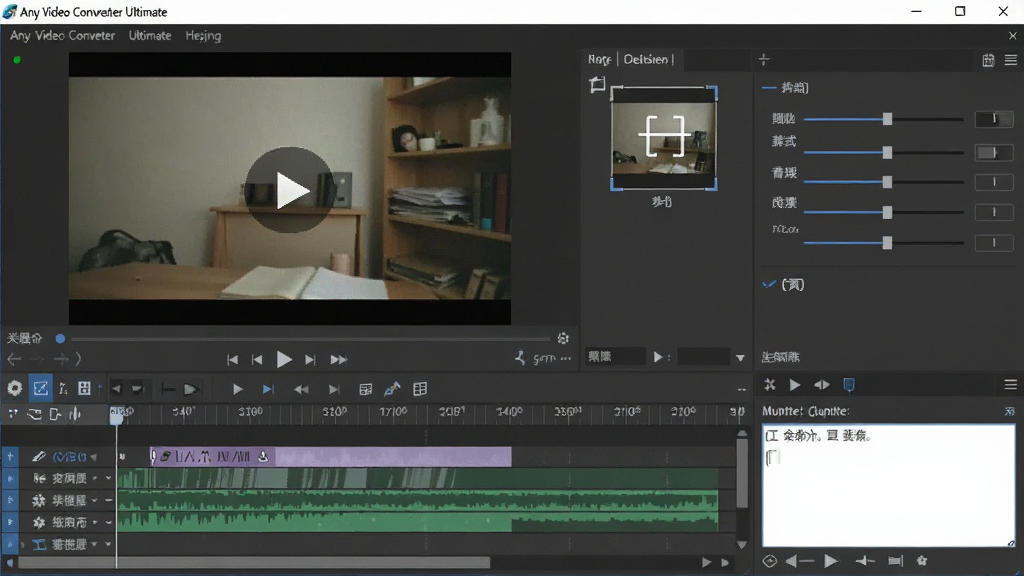
Task: Open gear icon below the text box
Action: [x=921, y=560]
